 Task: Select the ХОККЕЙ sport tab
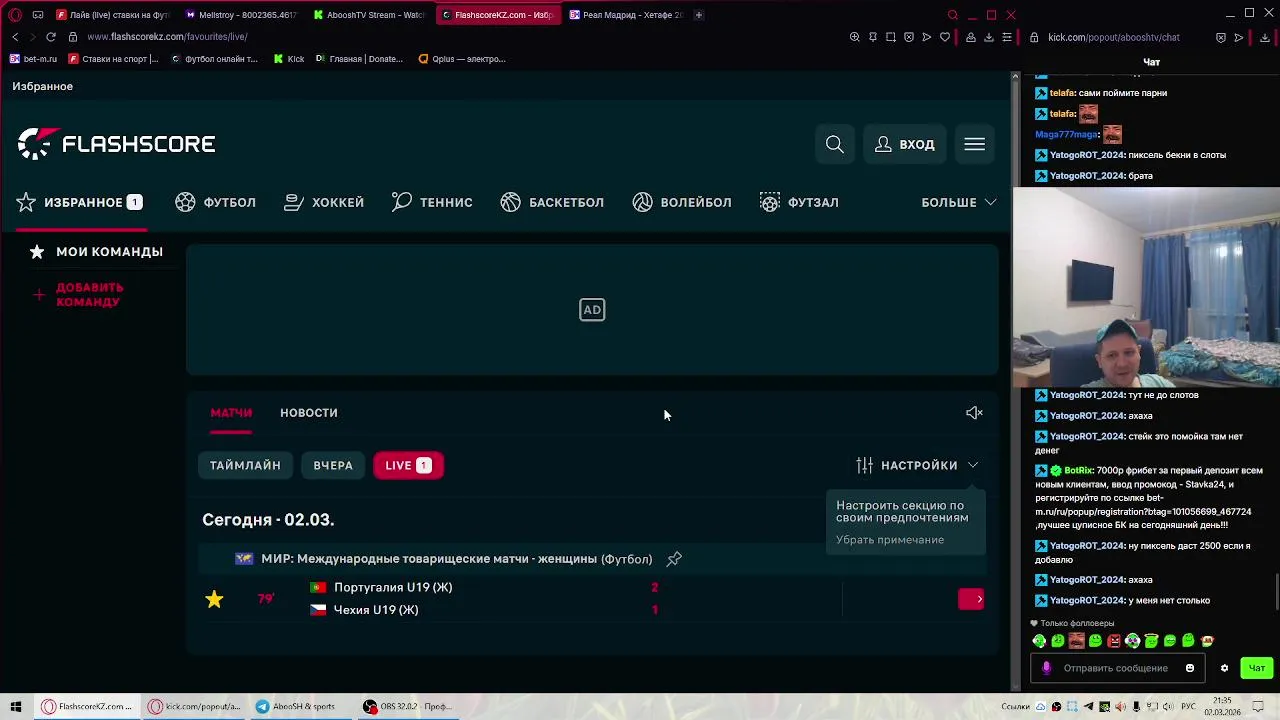click(x=324, y=202)
